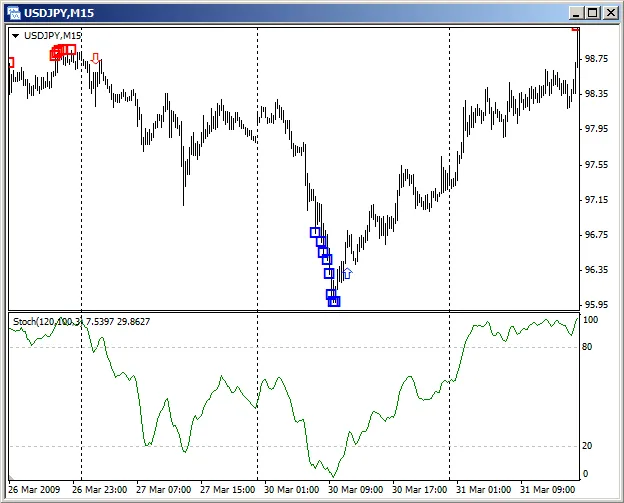
Task: Click the chart window icon in title bar
Action: [14, 13]
